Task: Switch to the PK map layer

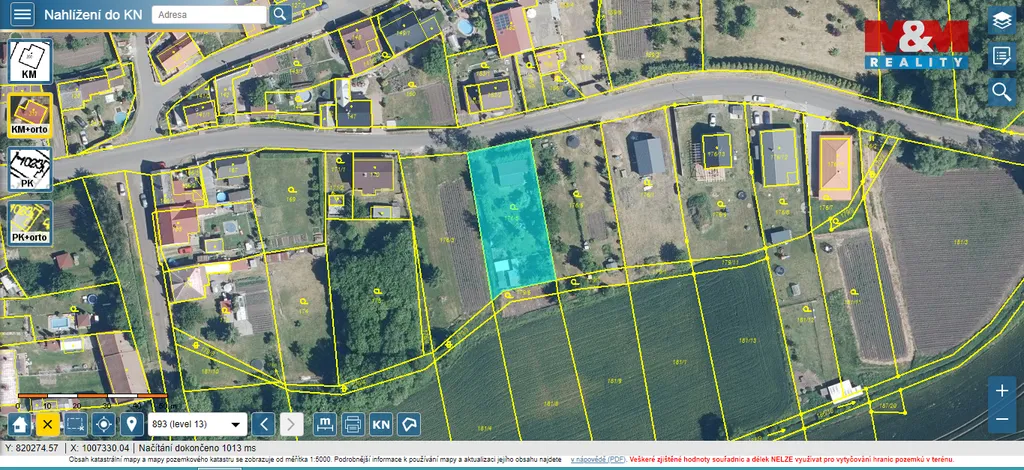Action: point(30,169)
